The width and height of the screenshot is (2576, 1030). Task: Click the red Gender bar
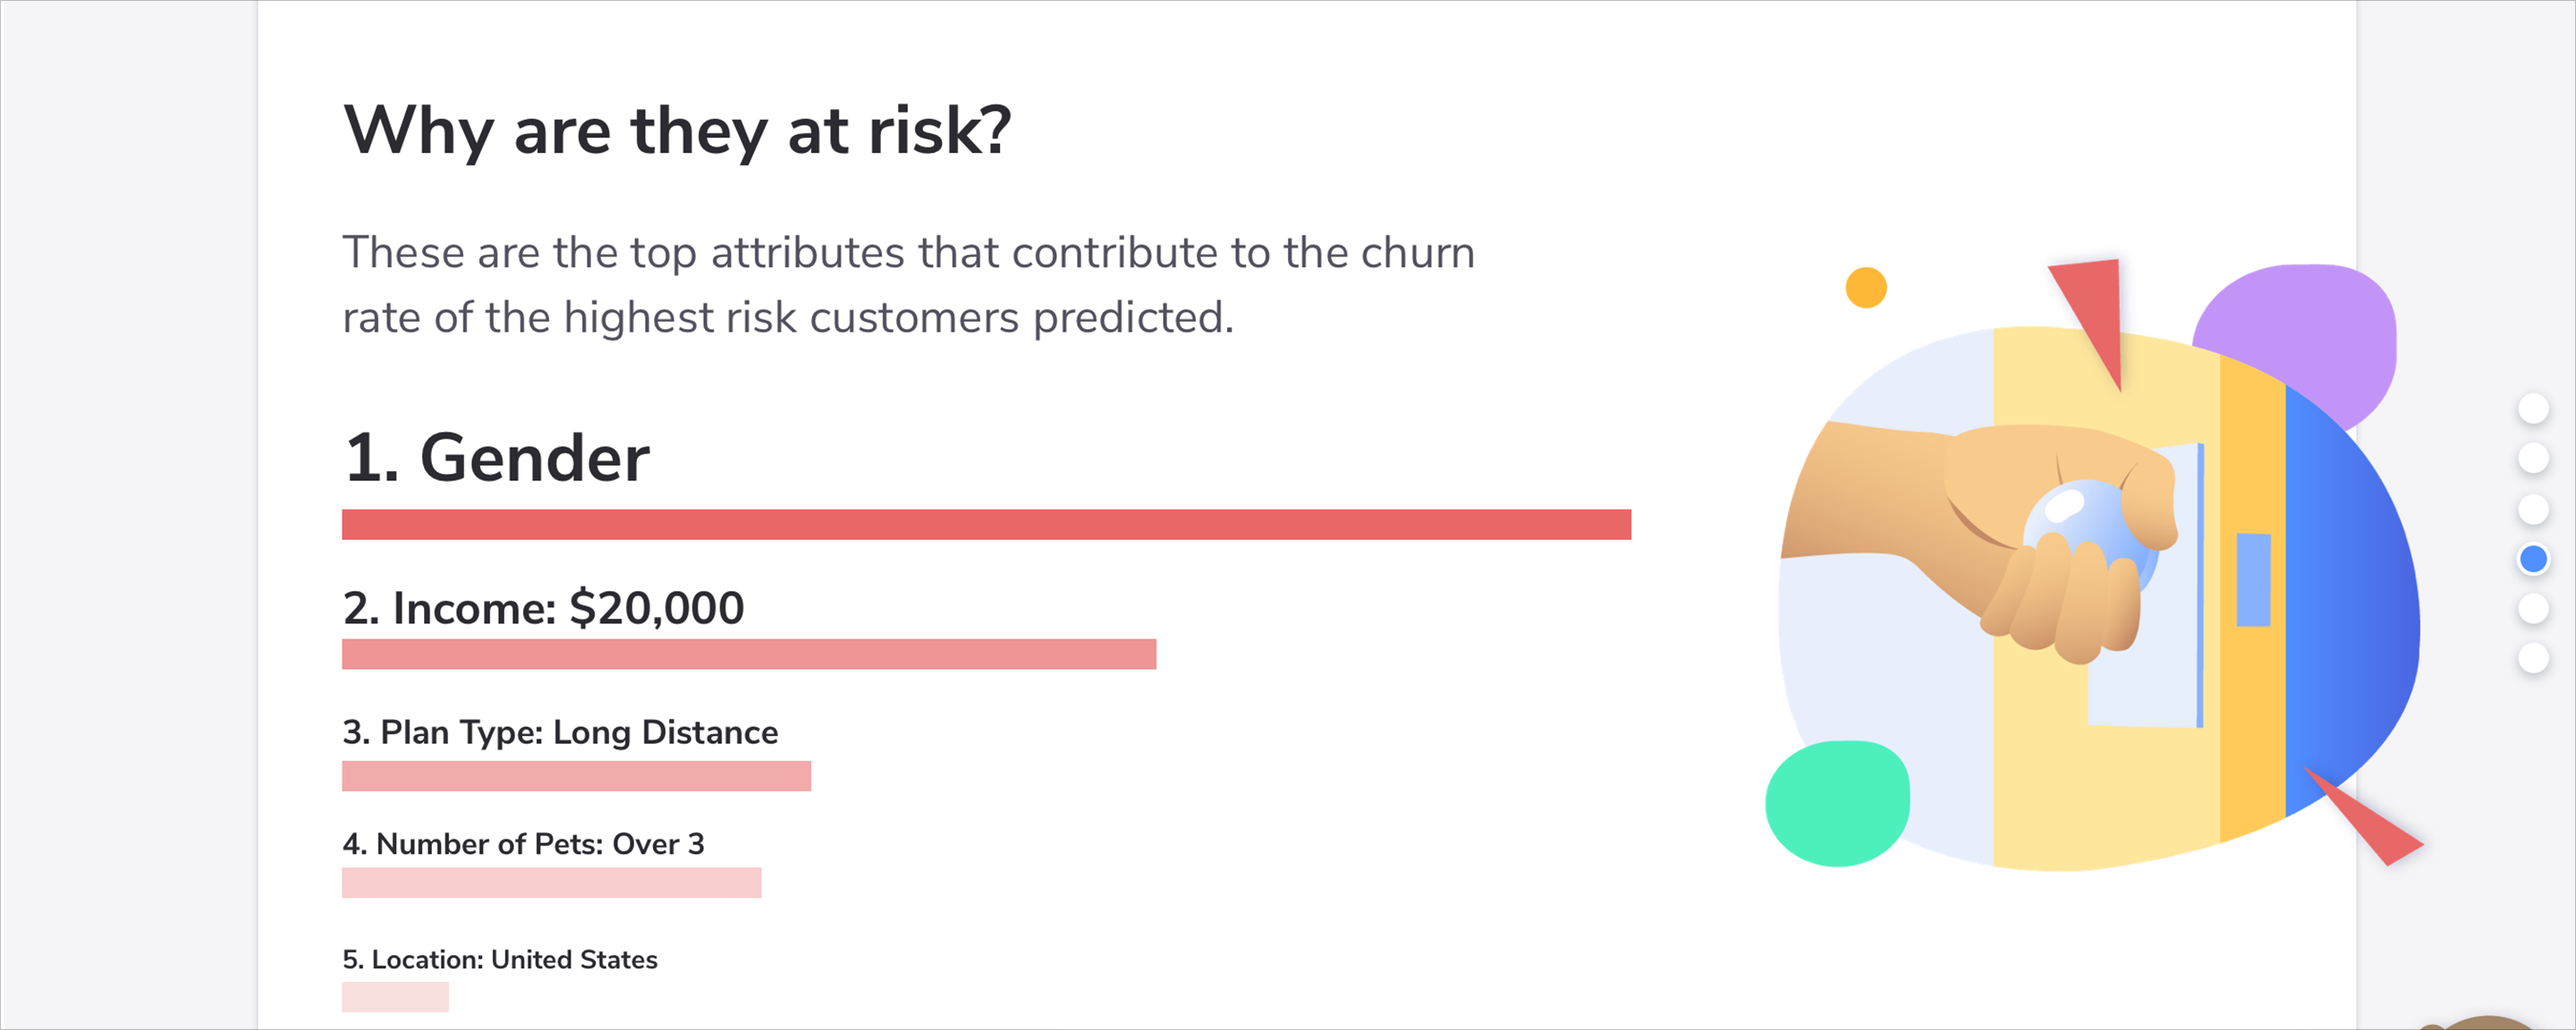pos(986,525)
